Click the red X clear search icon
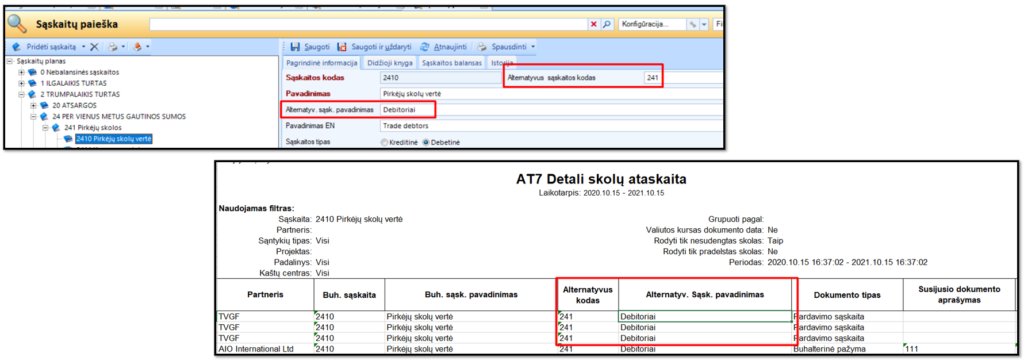The image size is (1024, 360). (594, 24)
